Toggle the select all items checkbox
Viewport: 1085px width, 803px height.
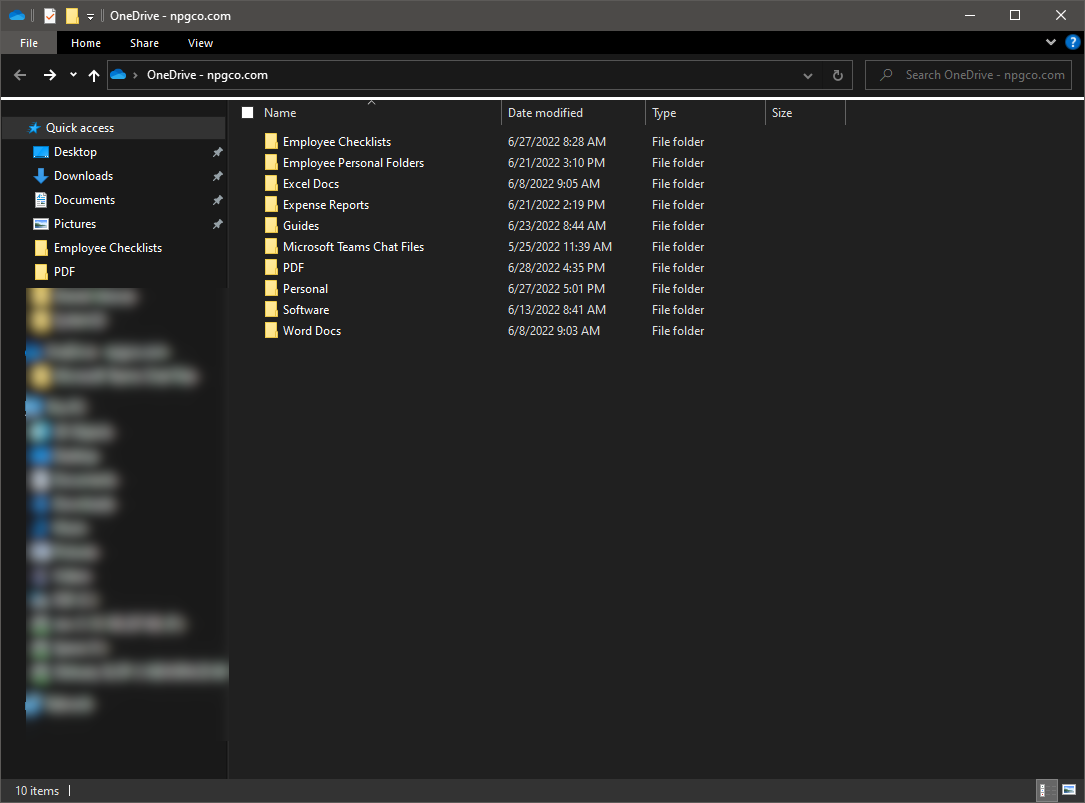[247, 112]
